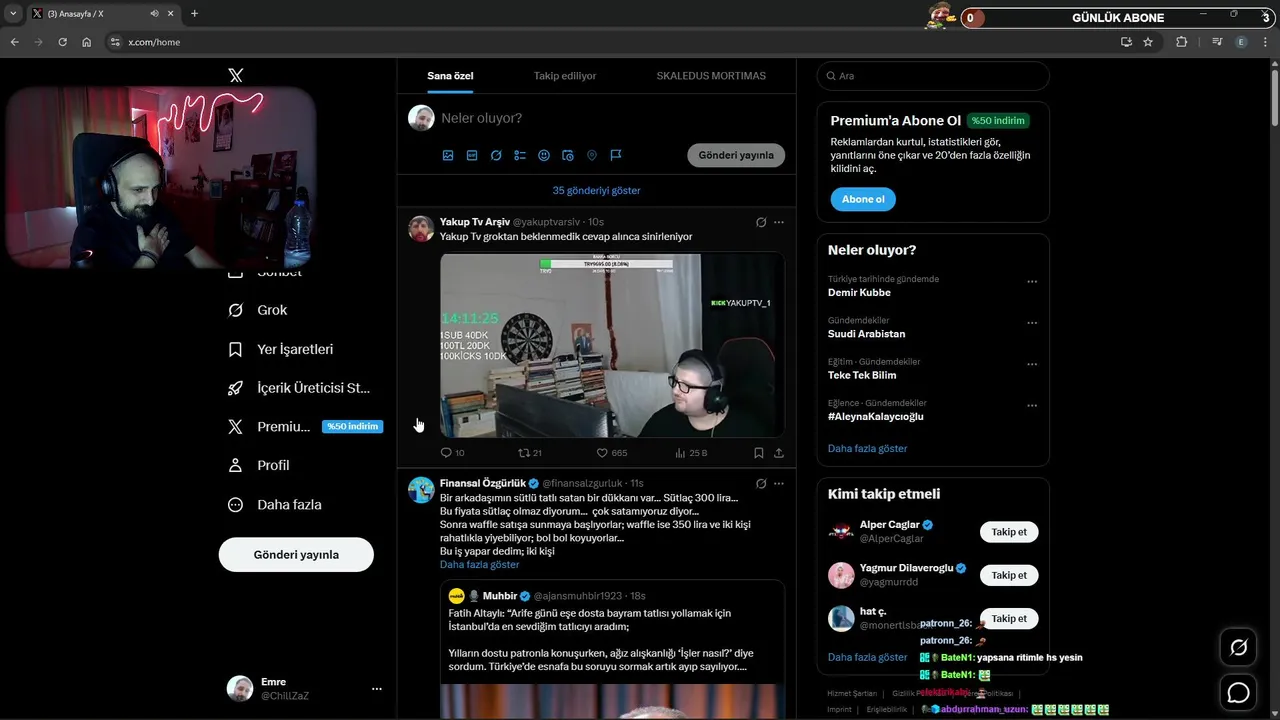Image resolution: width=1280 pixels, height=720 pixels.
Task: Mute tab audio speaker icon
Action: pos(155,14)
